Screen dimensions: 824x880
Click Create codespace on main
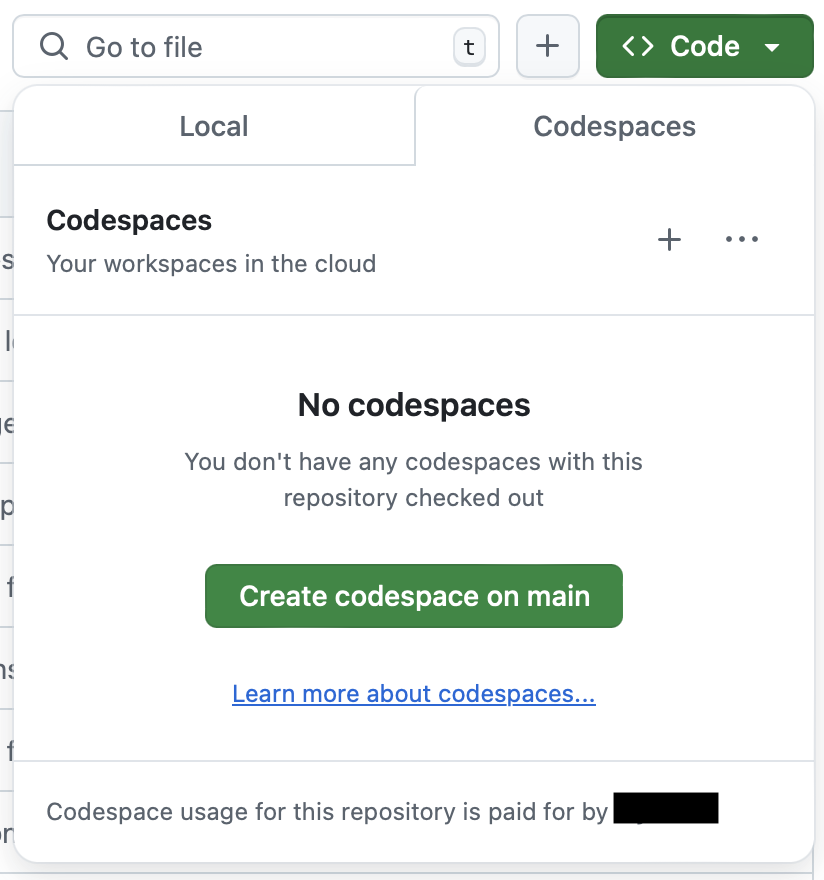pos(414,595)
